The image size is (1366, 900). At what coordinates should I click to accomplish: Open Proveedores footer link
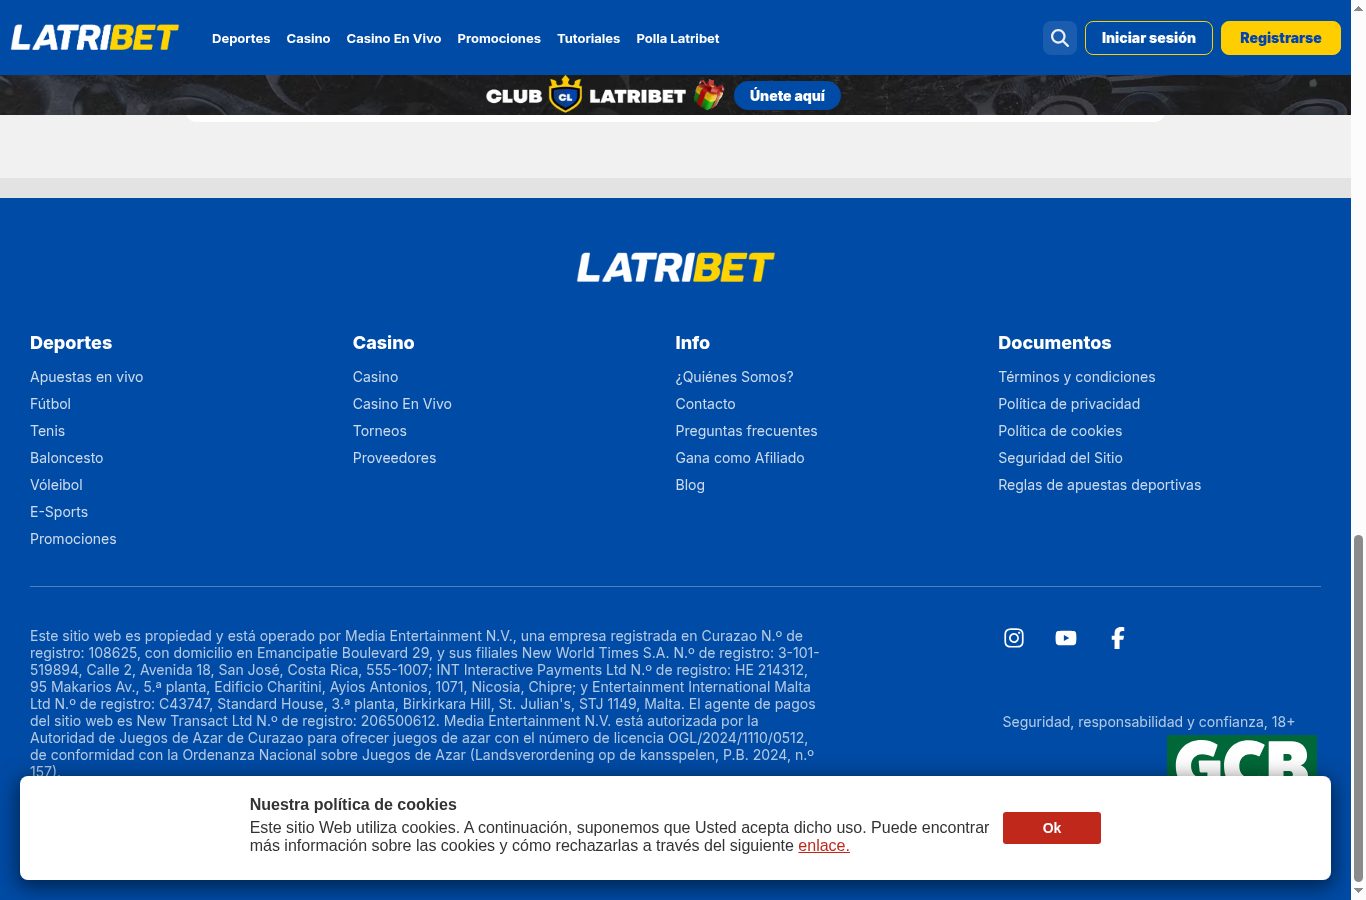click(x=395, y=458)
